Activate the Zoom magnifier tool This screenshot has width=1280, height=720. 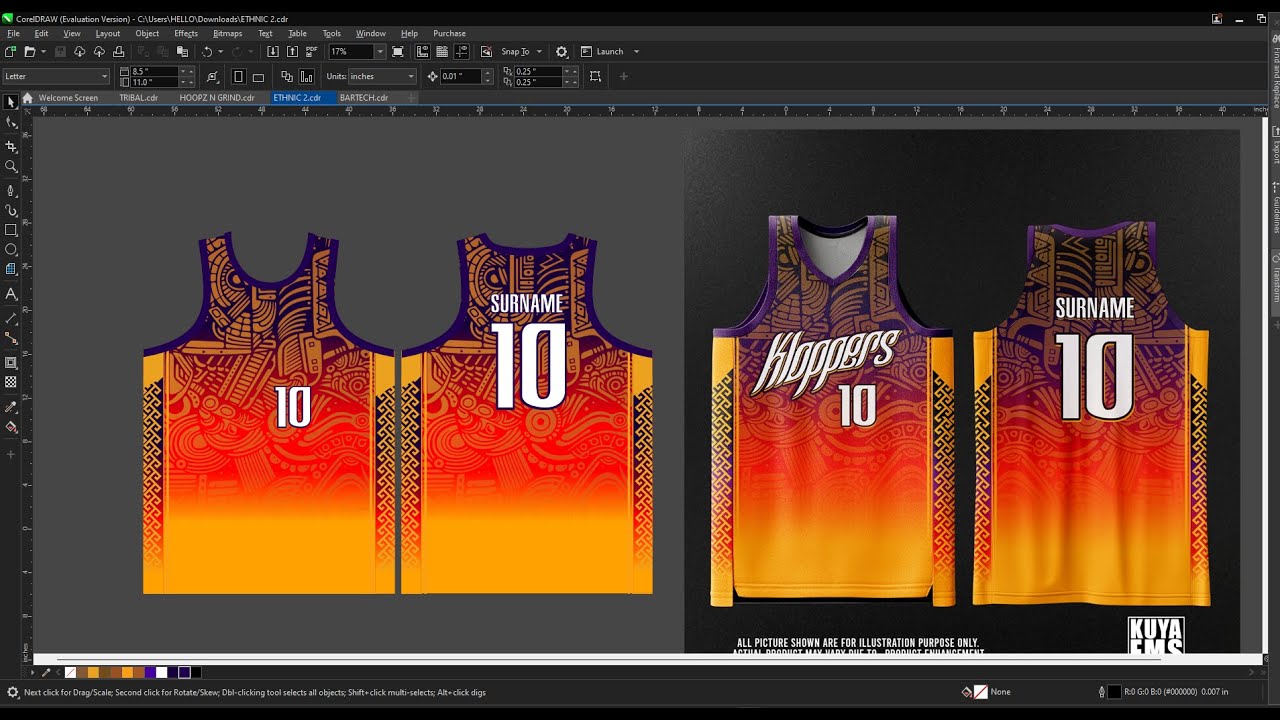[x=11, y=167]
